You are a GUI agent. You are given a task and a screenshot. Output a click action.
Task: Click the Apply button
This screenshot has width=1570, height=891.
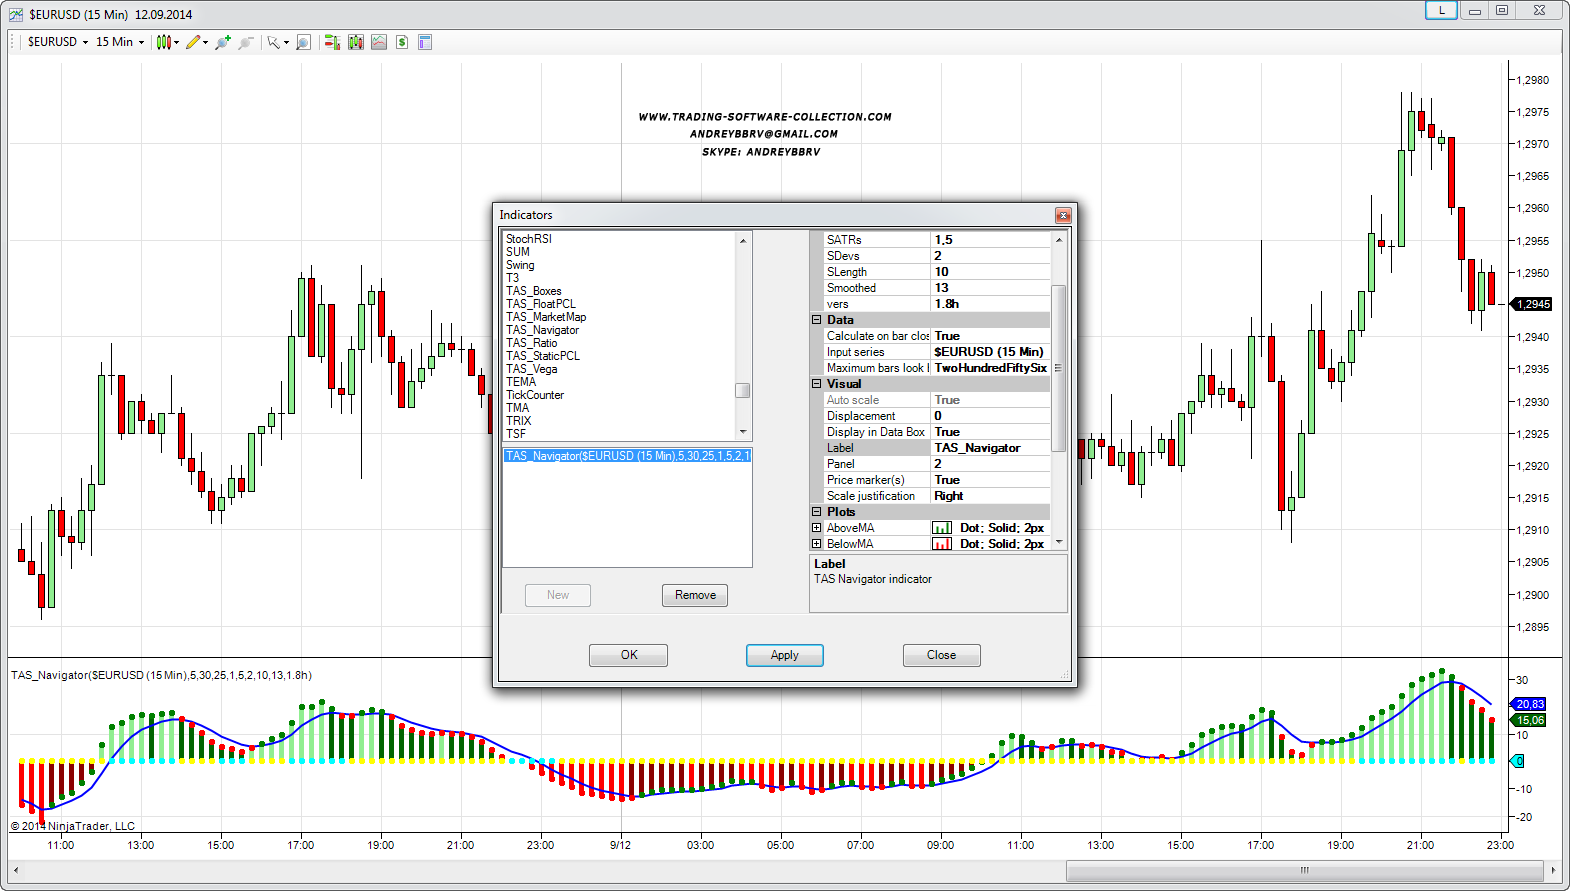point(784,655)
